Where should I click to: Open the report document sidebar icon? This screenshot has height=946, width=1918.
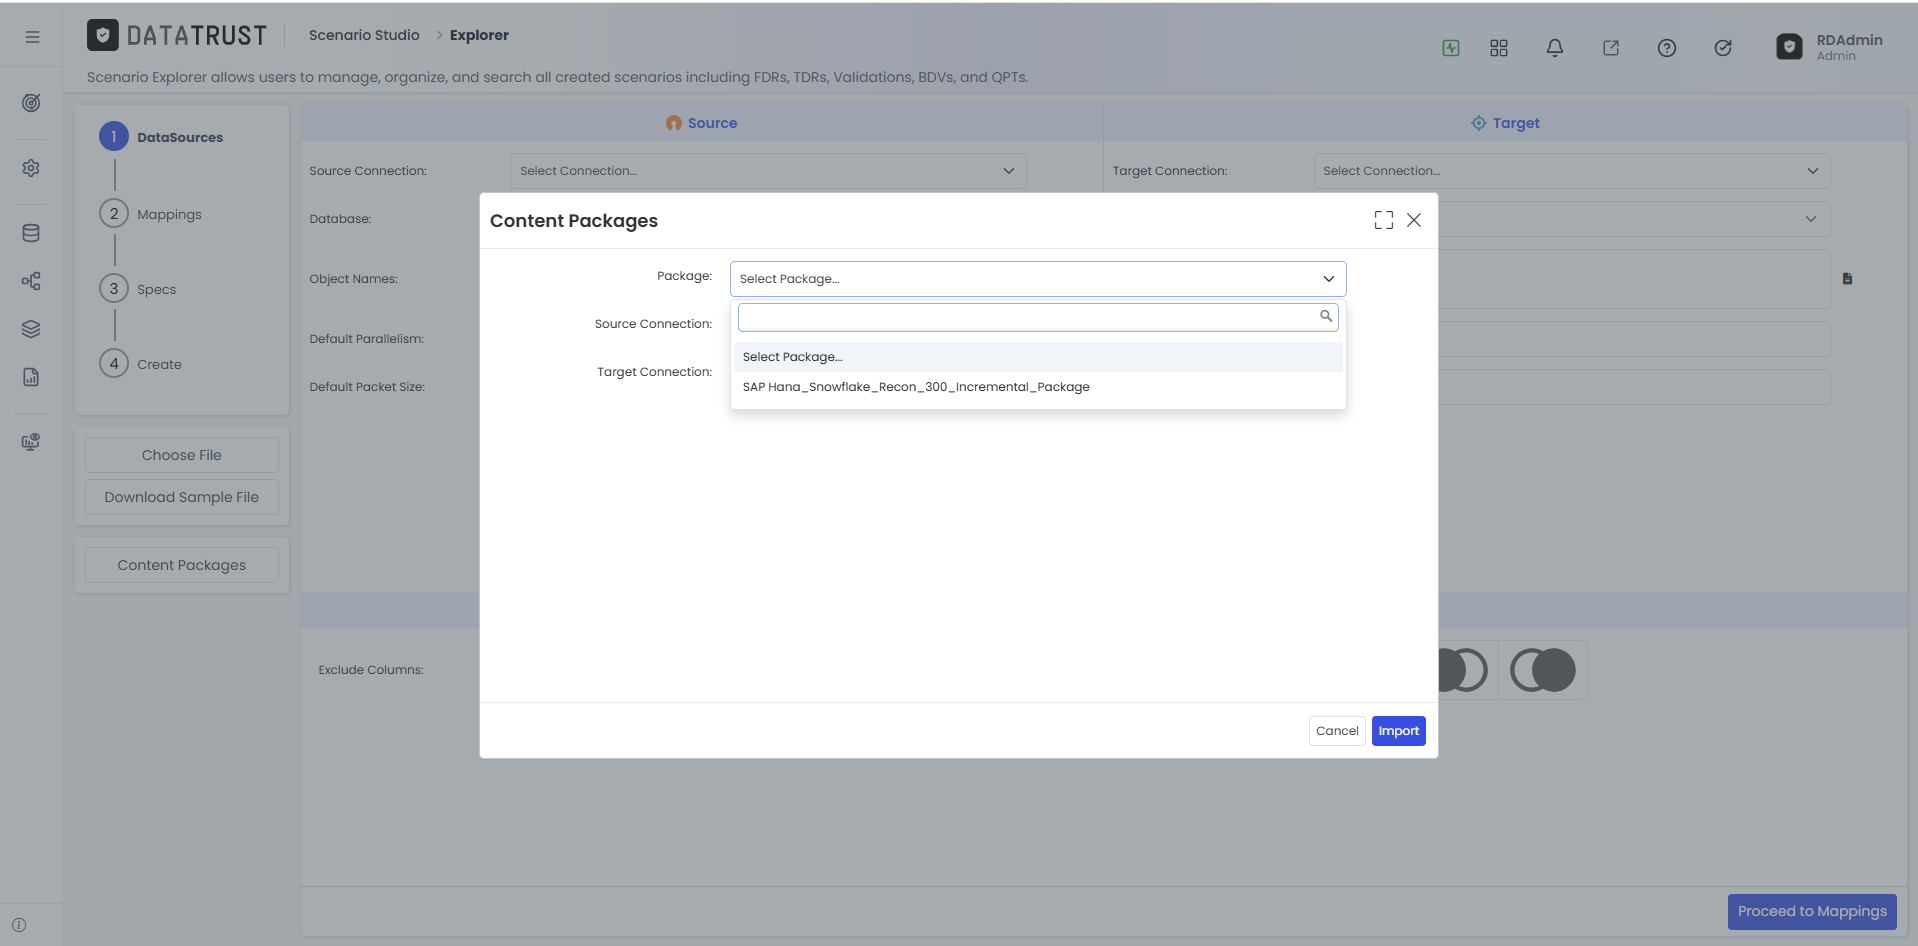tap(31, 377)
